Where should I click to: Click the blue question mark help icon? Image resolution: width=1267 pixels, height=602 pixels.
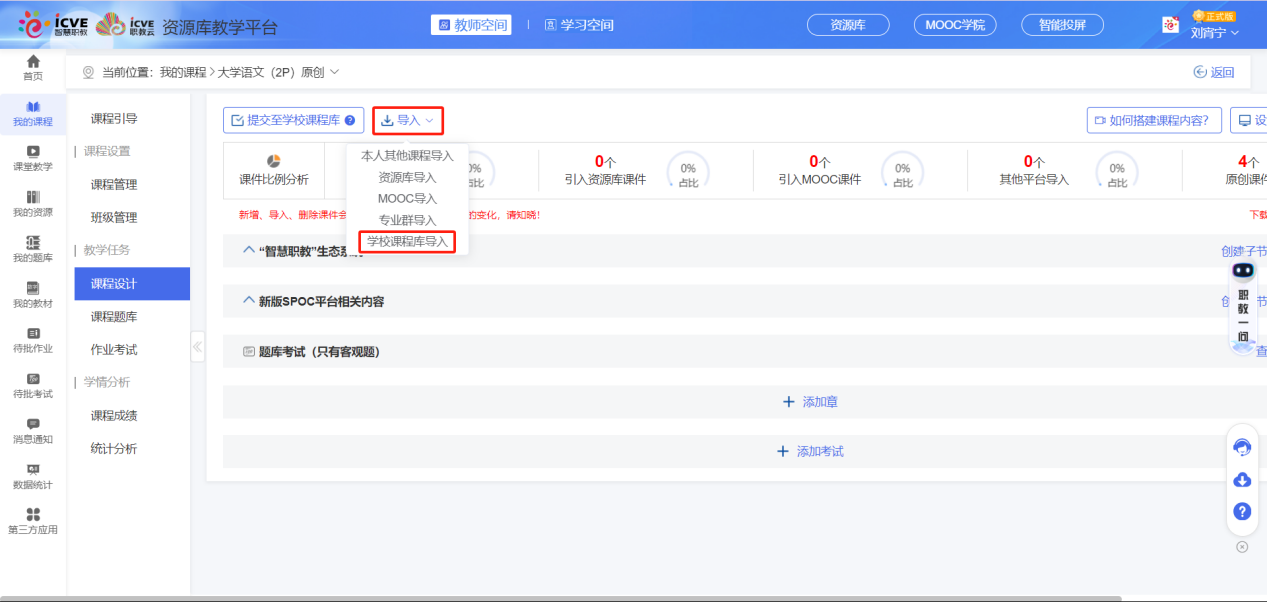1242,511
